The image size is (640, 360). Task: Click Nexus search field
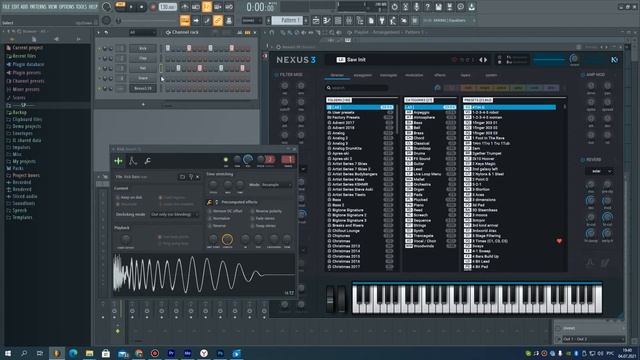point(357,88)
